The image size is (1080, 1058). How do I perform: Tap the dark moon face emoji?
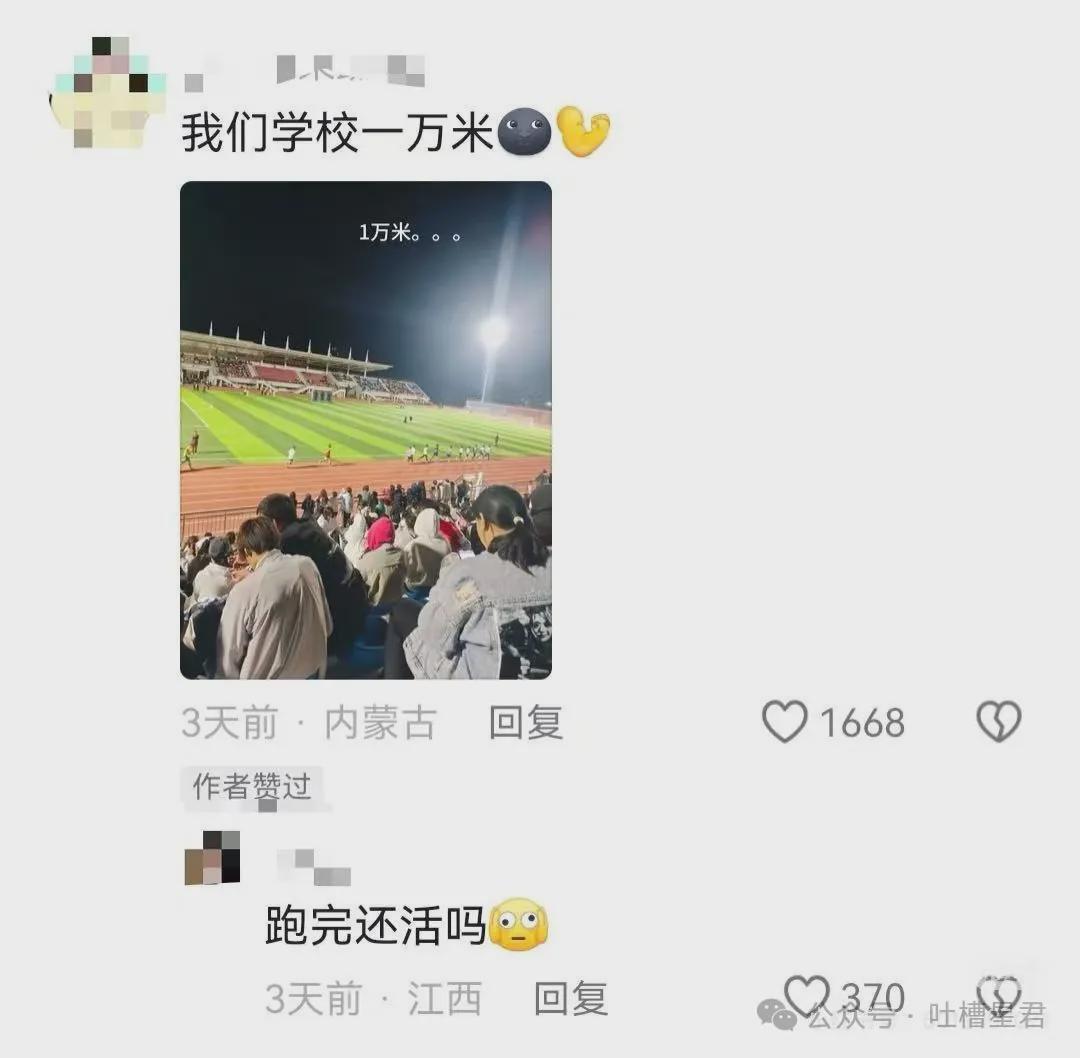click(x=523, y=132)
